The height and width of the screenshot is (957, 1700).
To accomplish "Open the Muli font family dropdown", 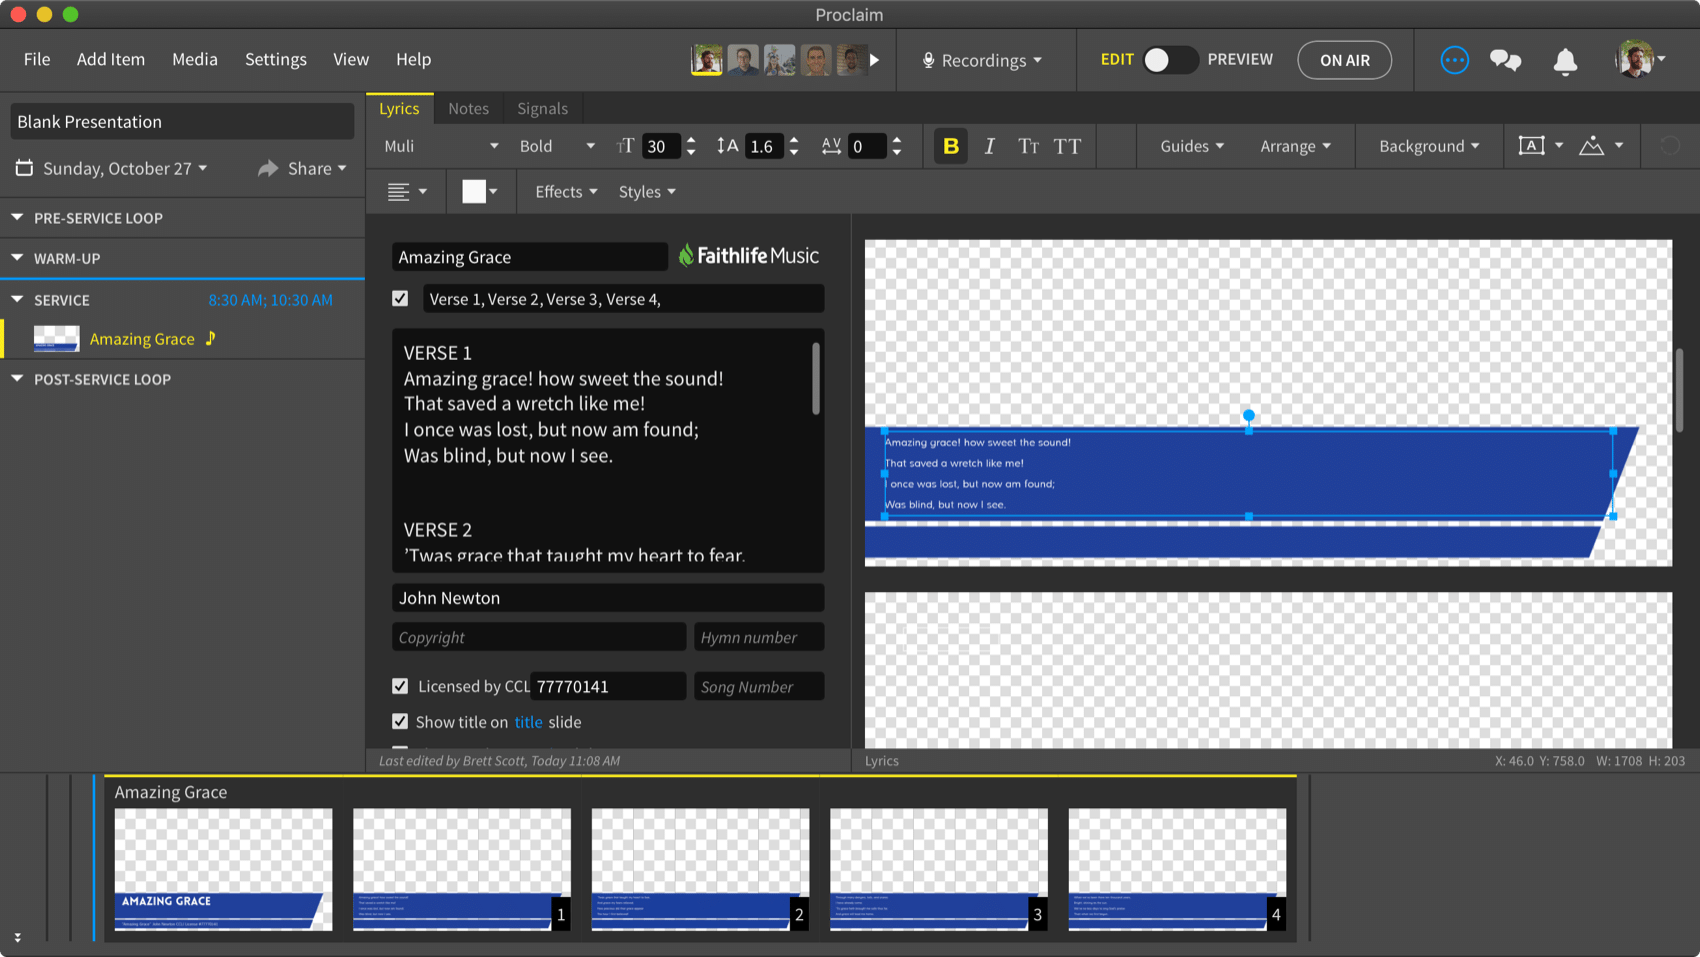I will (x=441, y=146).
